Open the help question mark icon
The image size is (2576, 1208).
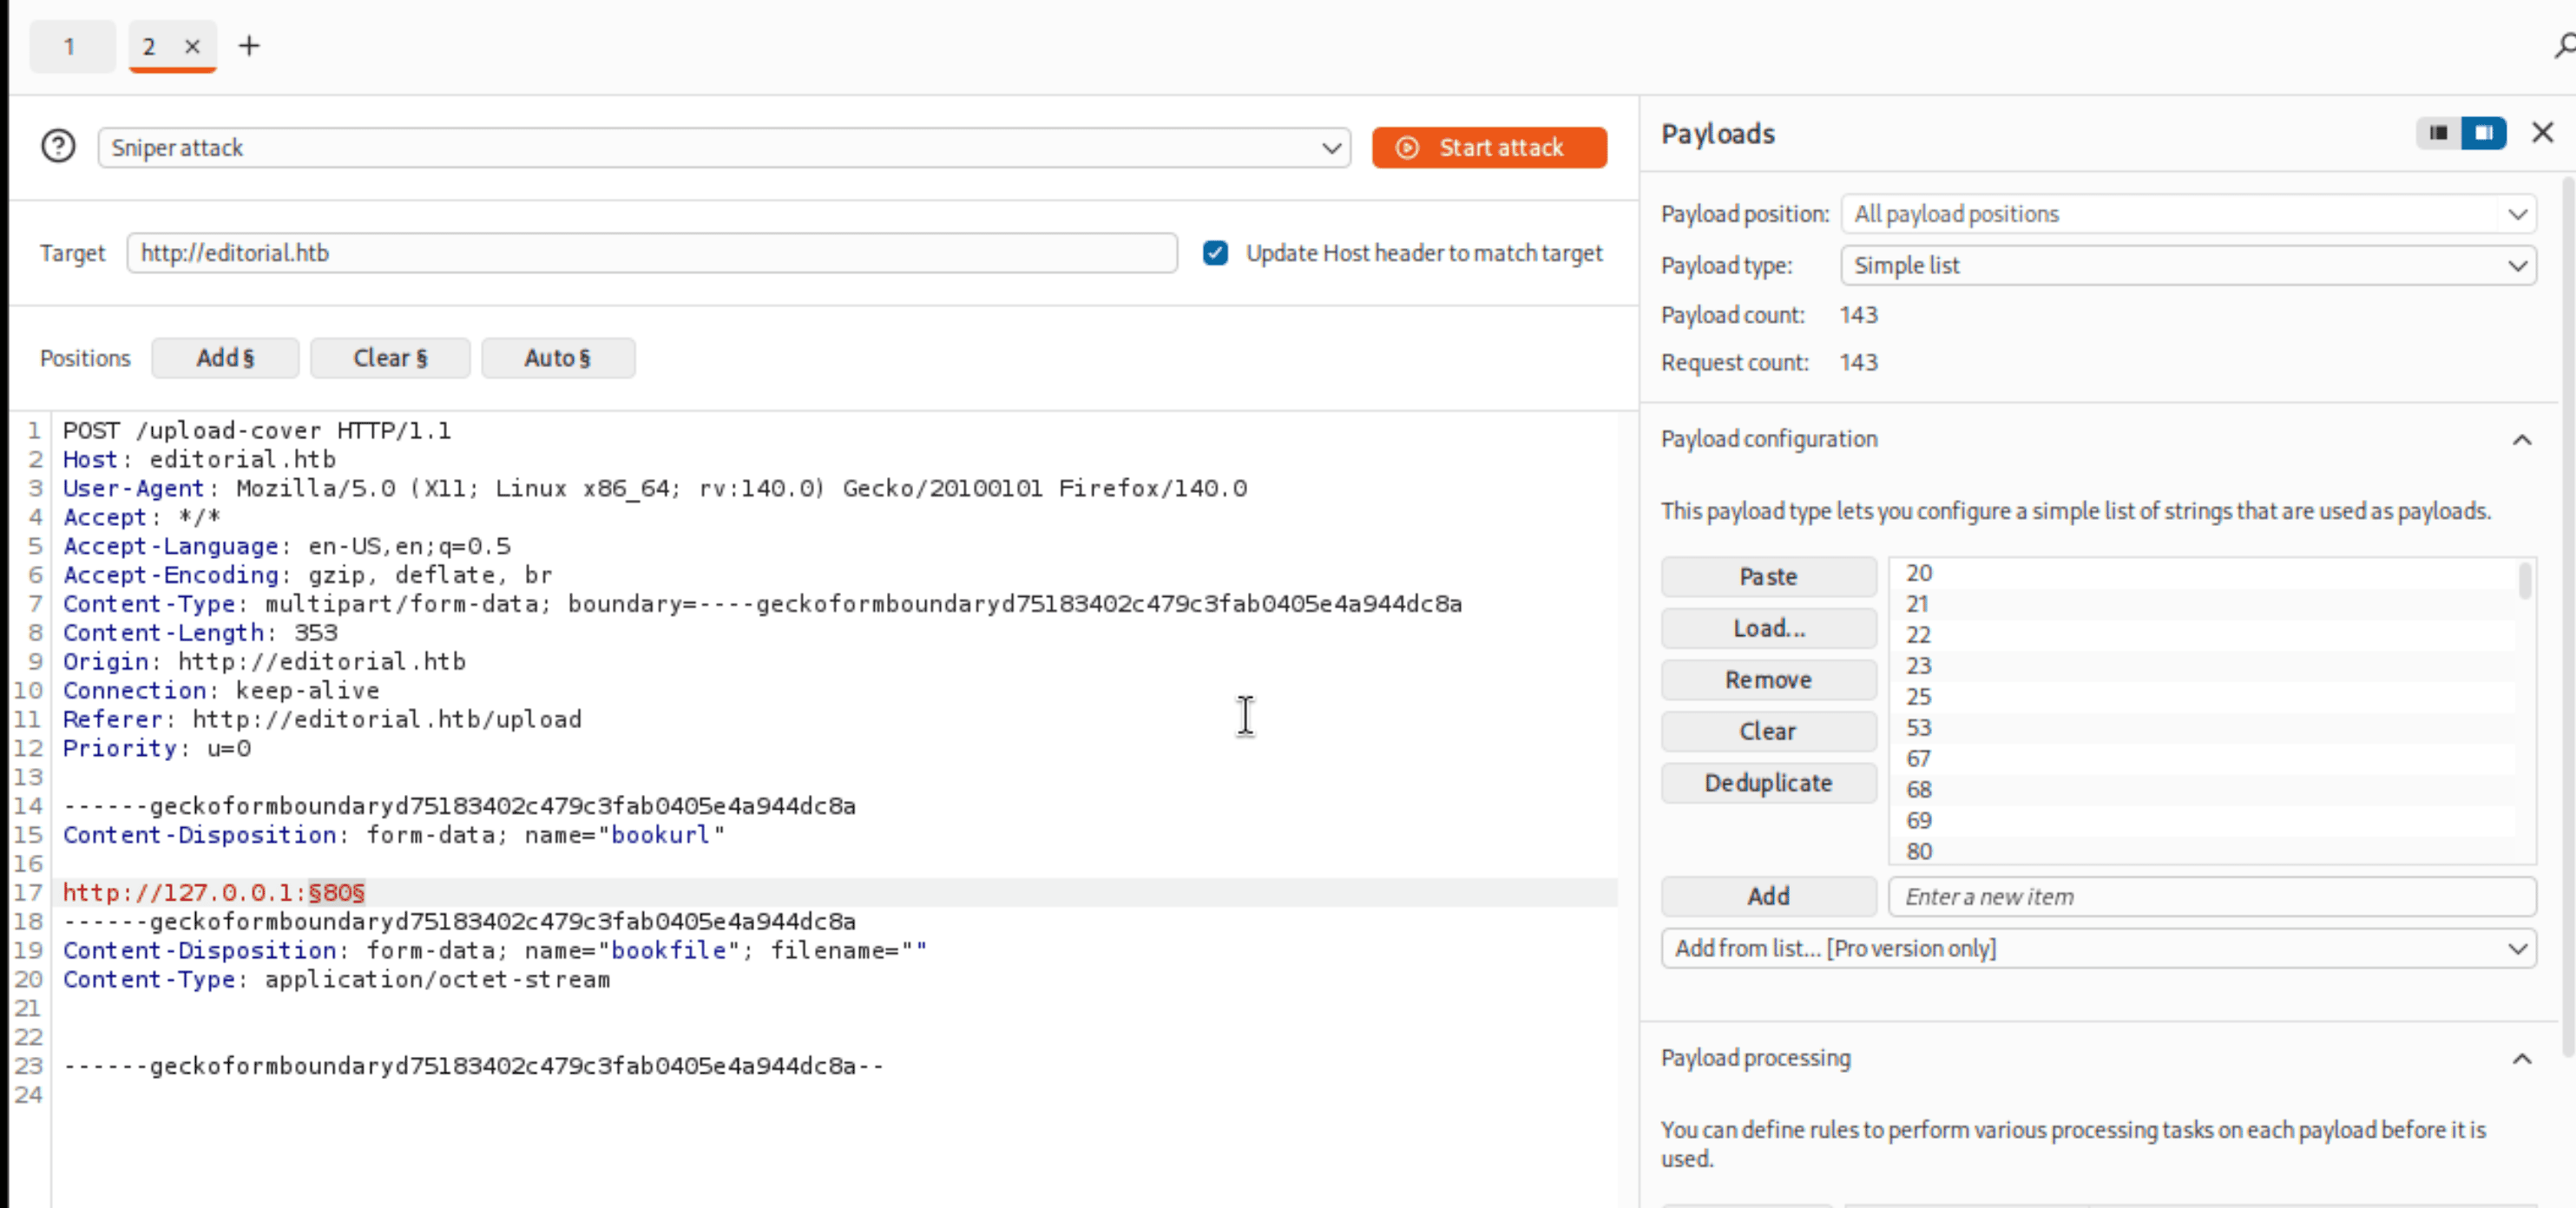(58, 147)
